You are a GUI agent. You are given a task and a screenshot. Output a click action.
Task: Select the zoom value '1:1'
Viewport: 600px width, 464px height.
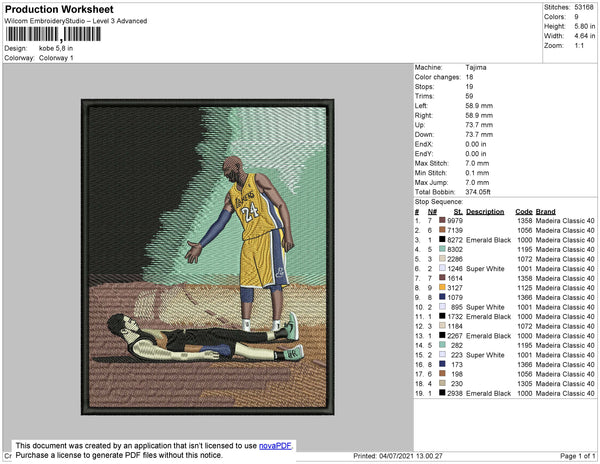point(579,46)
